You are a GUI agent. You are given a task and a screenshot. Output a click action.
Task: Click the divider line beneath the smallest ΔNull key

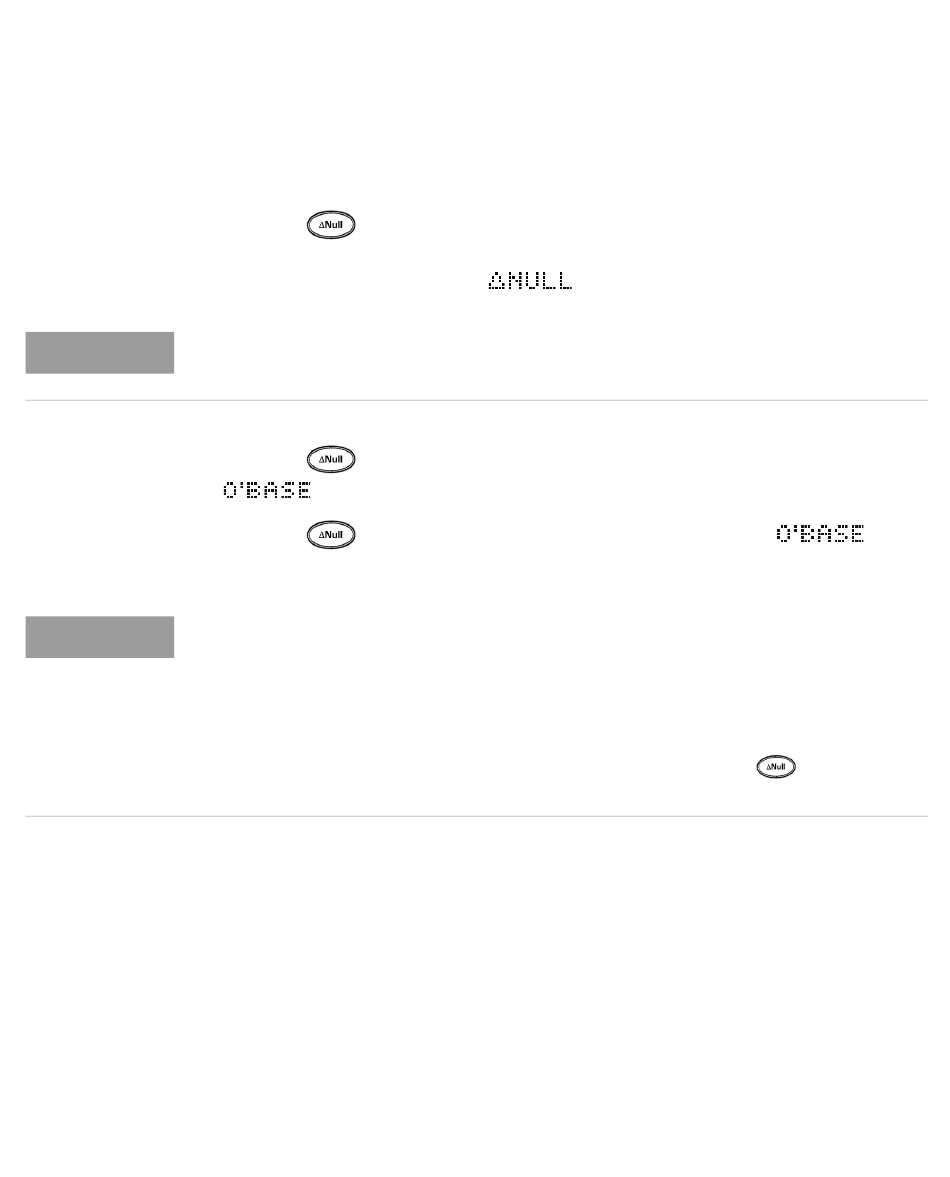(x=477, y=817)
